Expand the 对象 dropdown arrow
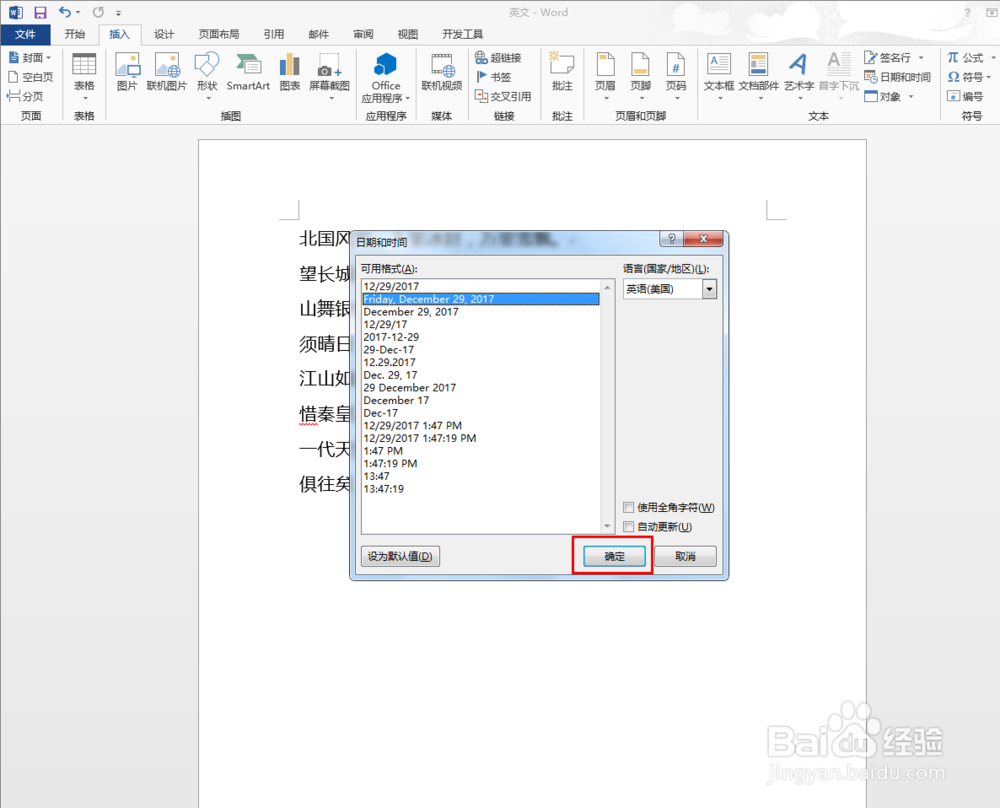The width and height of the screenshot is (1000, 808). [x=911, y=97]
